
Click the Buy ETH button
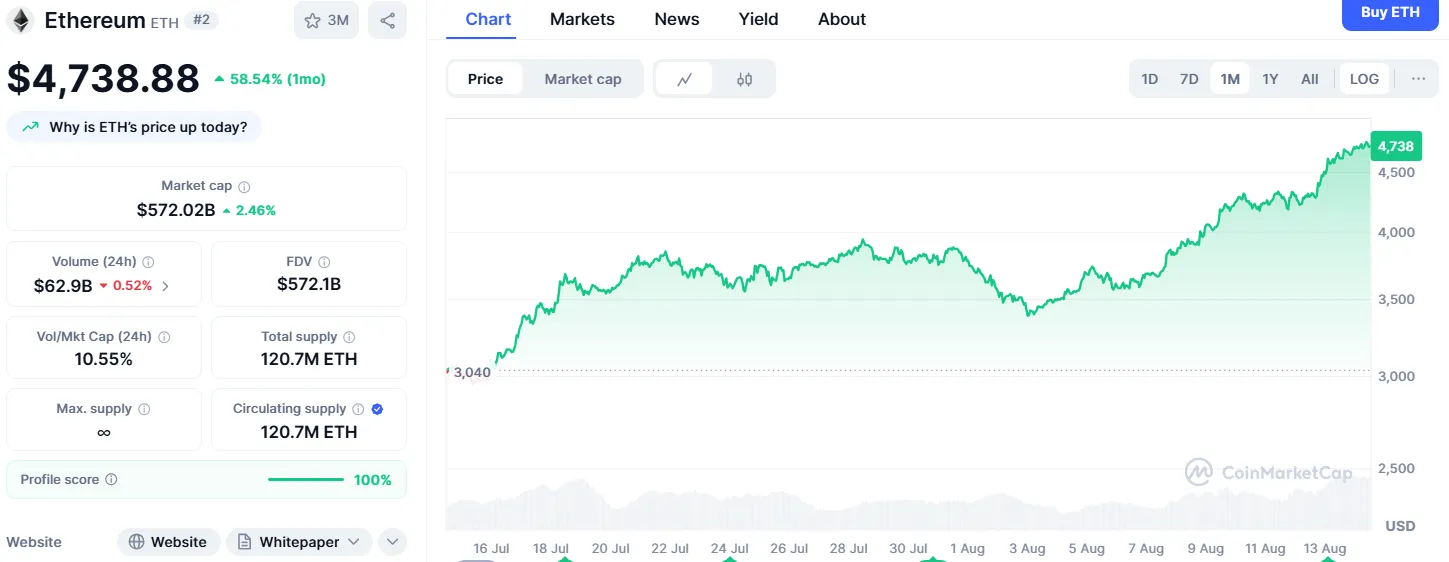1390,13
